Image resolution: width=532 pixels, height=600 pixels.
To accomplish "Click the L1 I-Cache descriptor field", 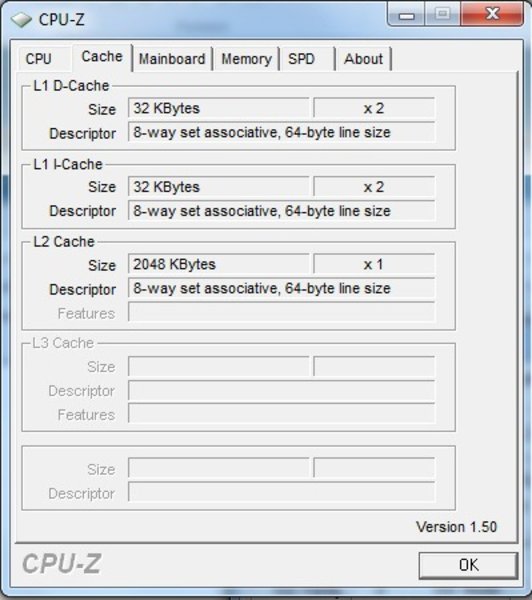I will (x=282, y=211).
